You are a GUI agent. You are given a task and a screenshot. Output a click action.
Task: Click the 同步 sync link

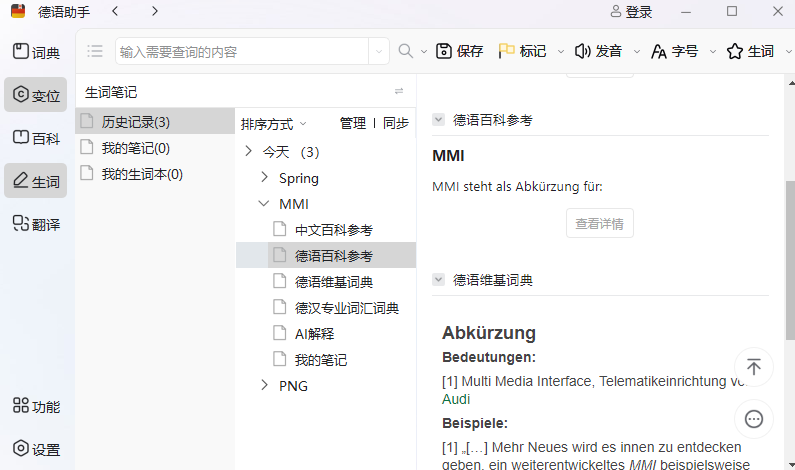click(x=396, y=124)
